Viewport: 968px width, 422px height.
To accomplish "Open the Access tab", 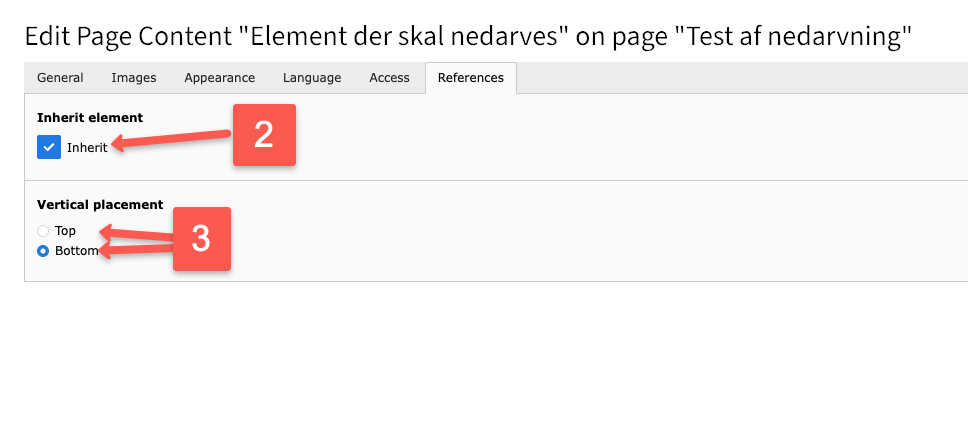I will 389,78.
